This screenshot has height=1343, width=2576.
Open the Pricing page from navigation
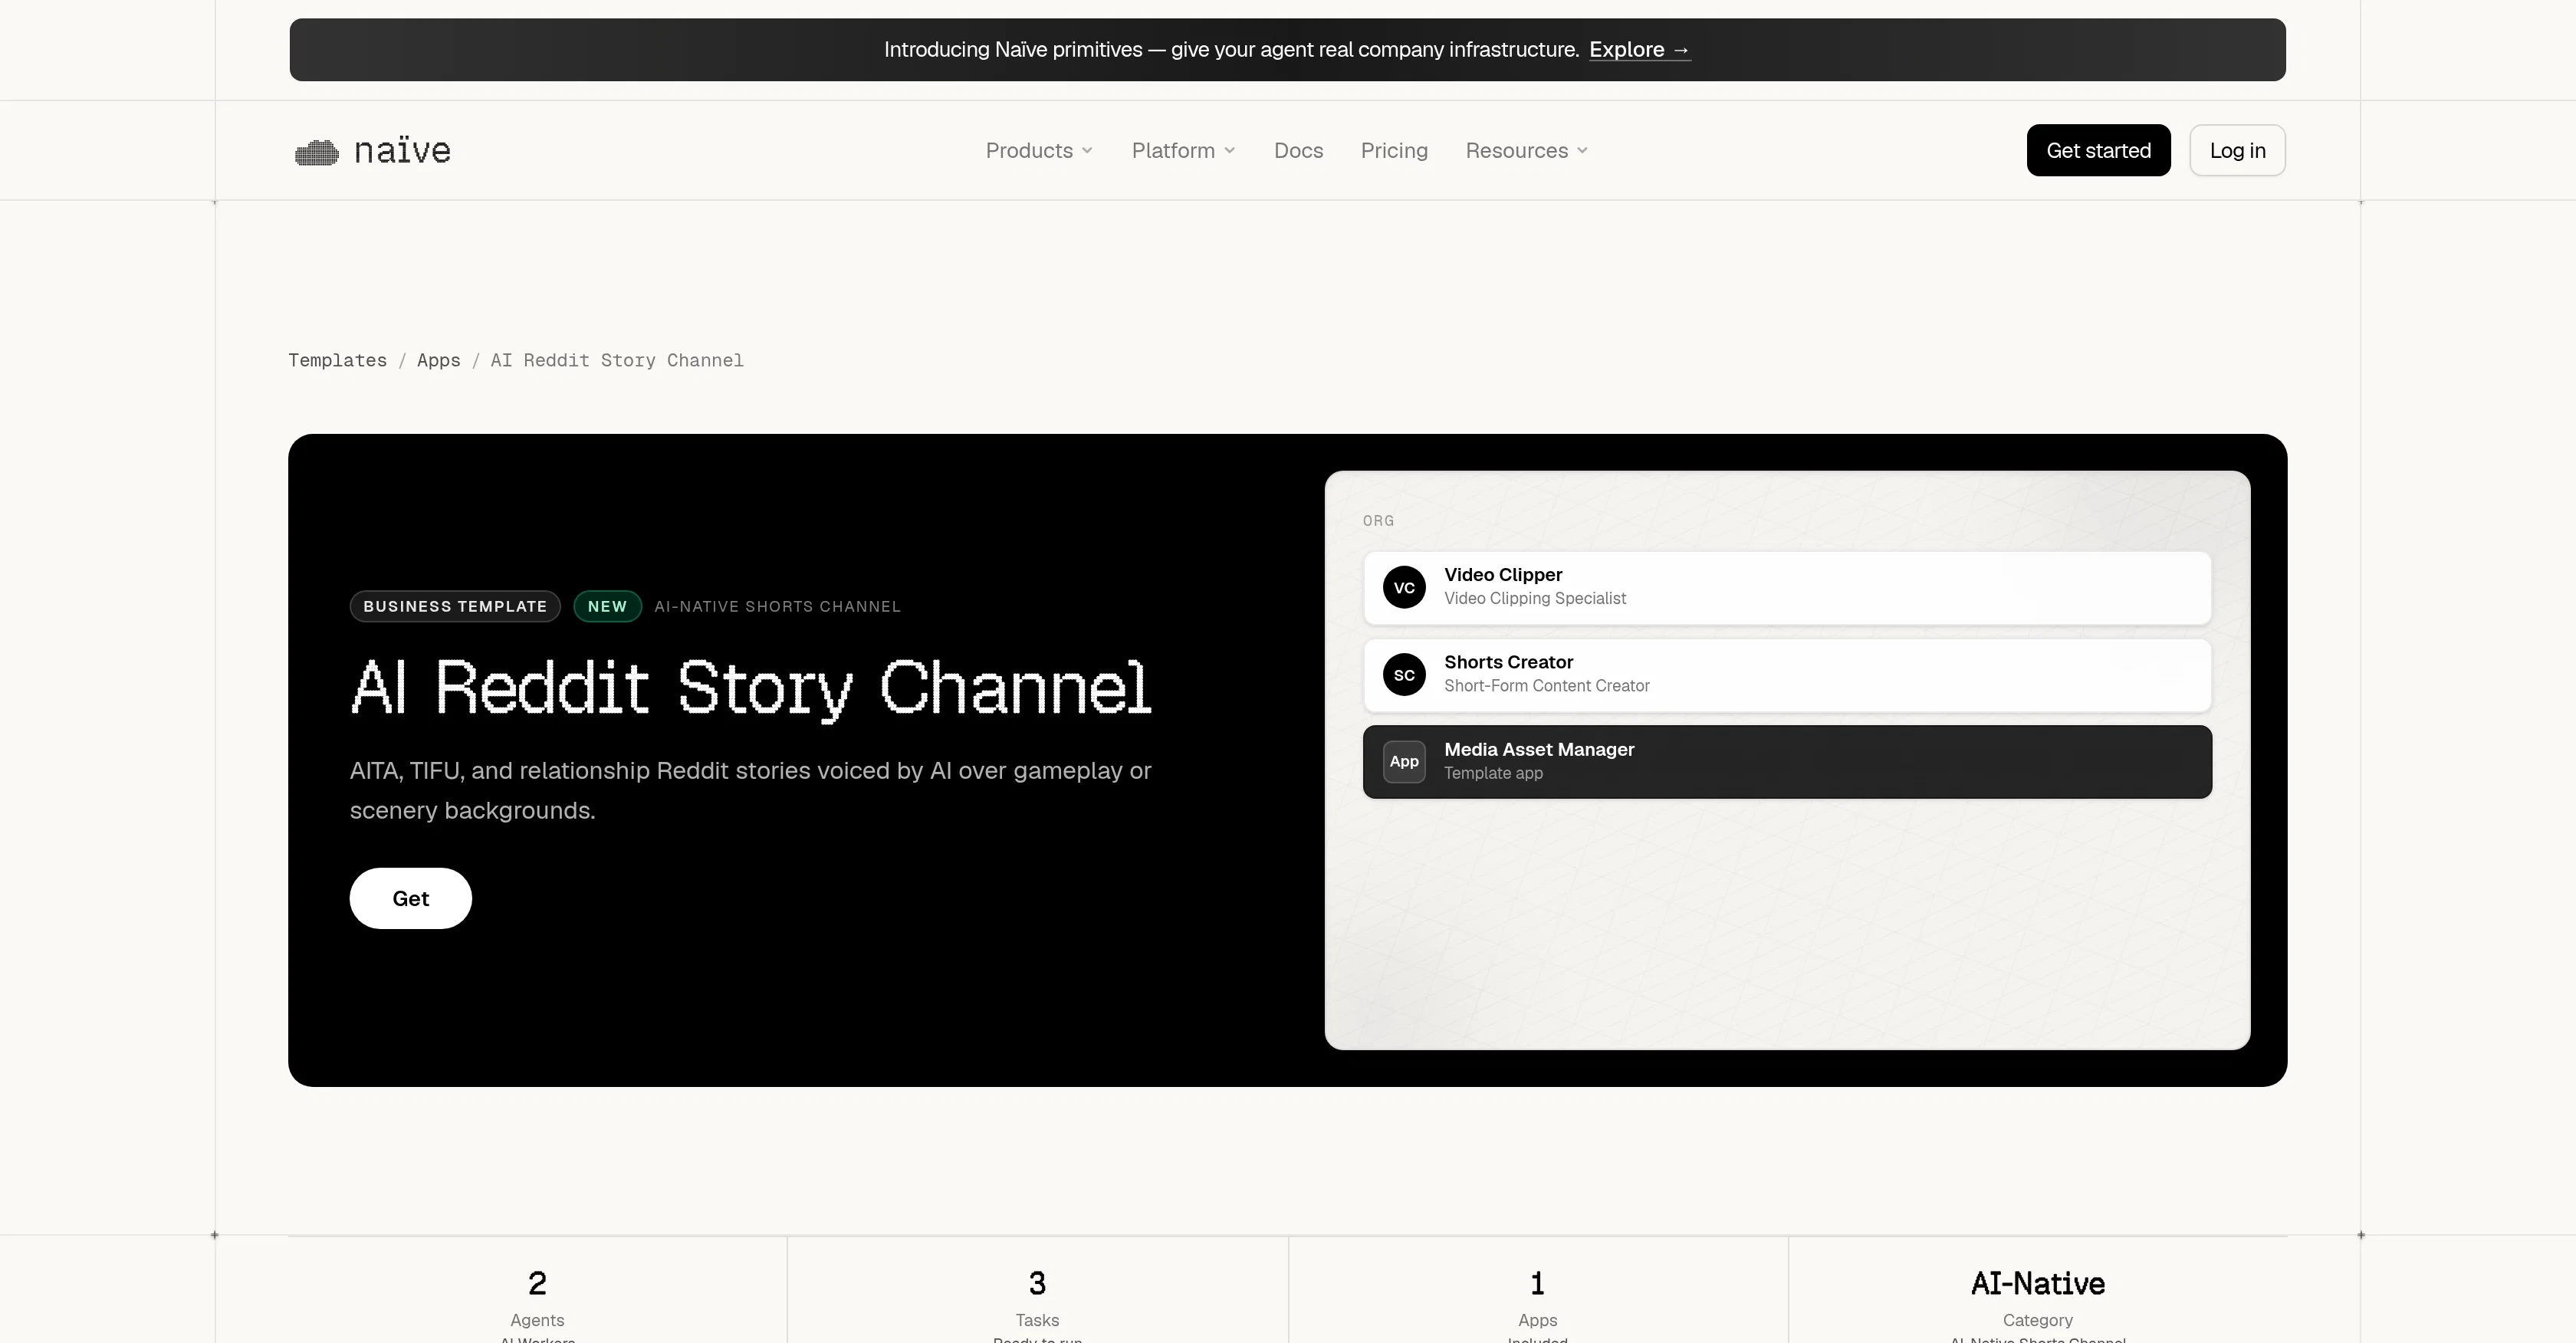[1394, 150]
